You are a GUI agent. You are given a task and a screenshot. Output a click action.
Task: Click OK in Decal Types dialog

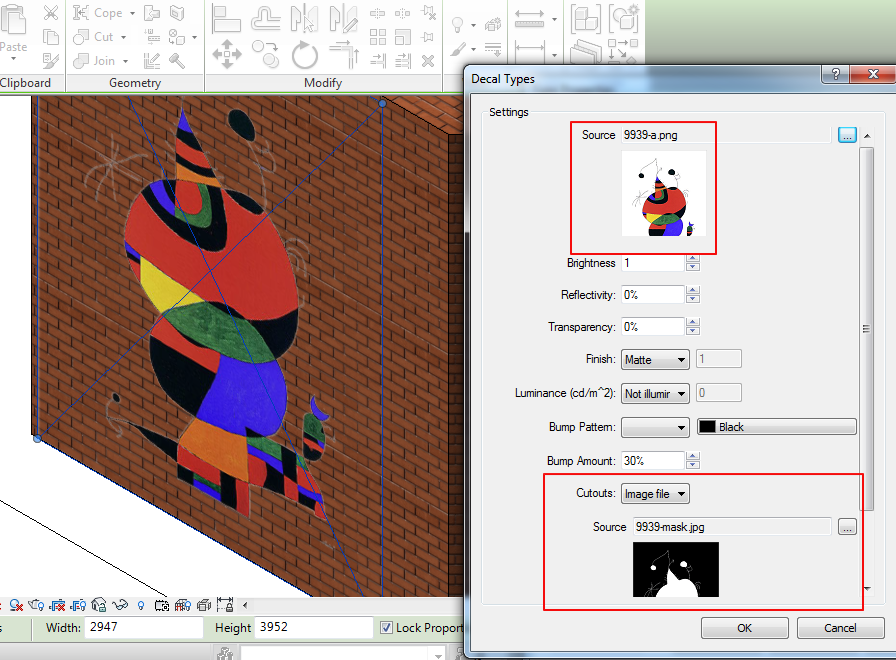click(x=745, y=628)
